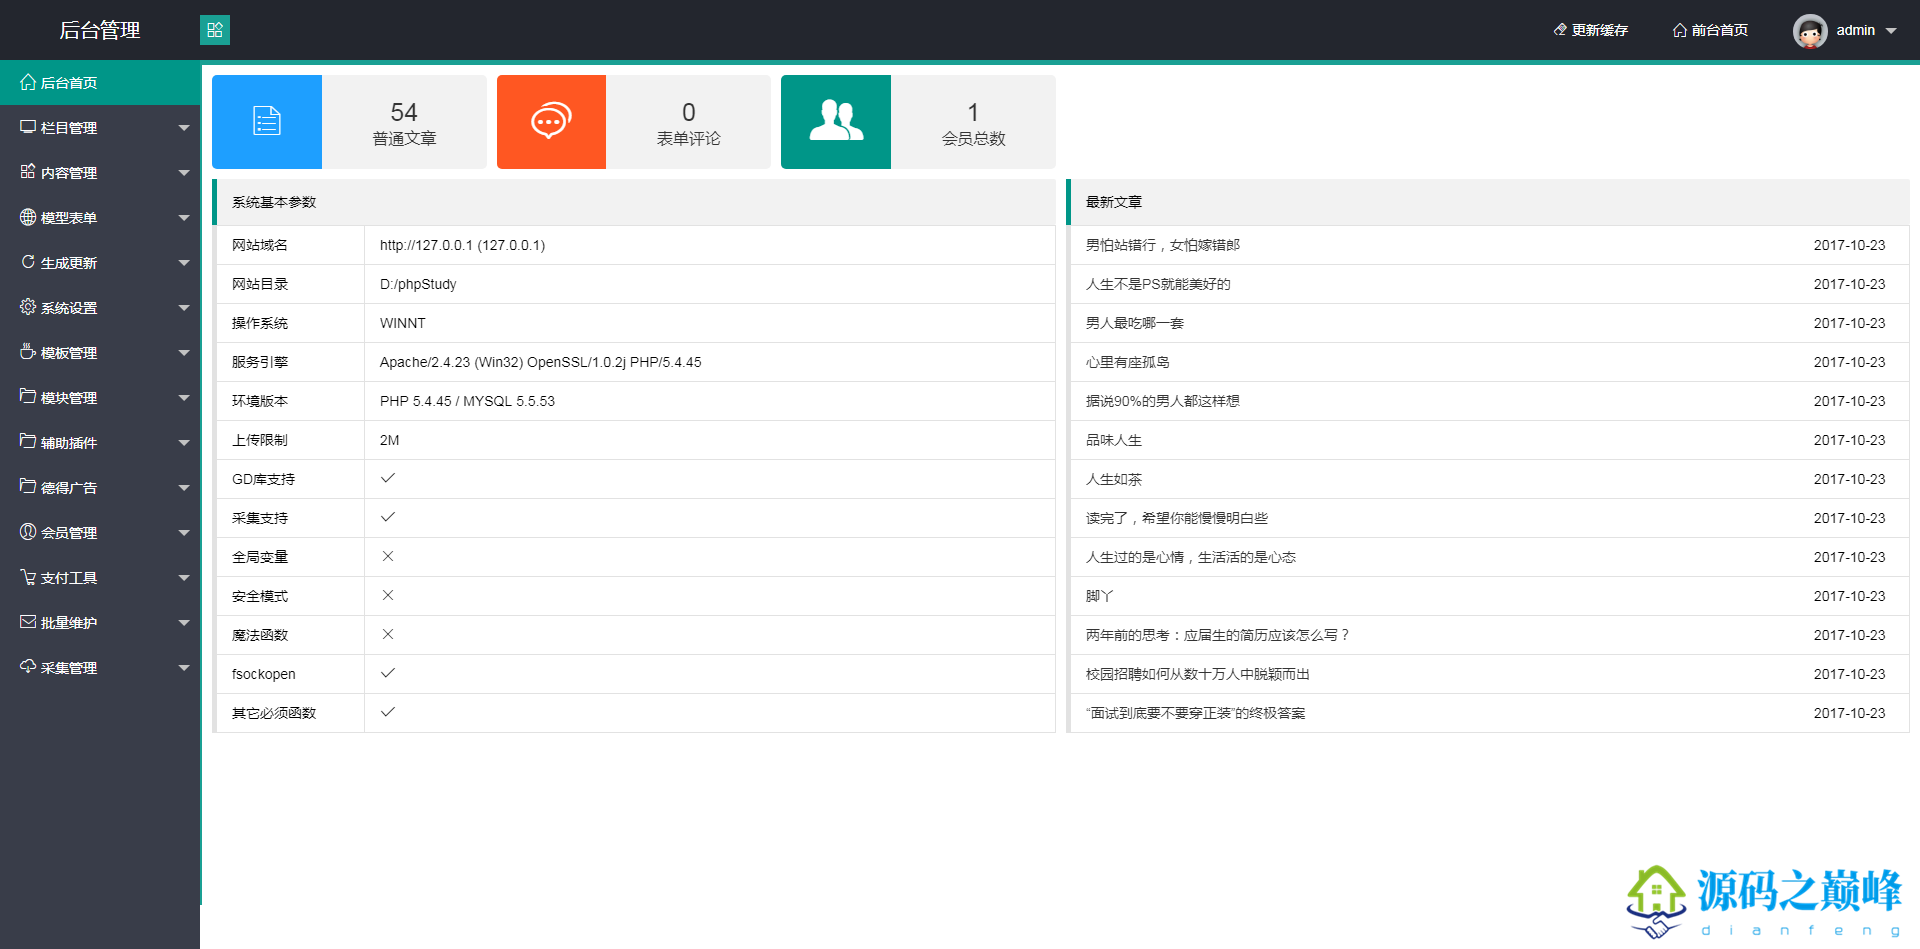
Task: Click the checkmark in the GD库支持 row
Action: [388, 478]
